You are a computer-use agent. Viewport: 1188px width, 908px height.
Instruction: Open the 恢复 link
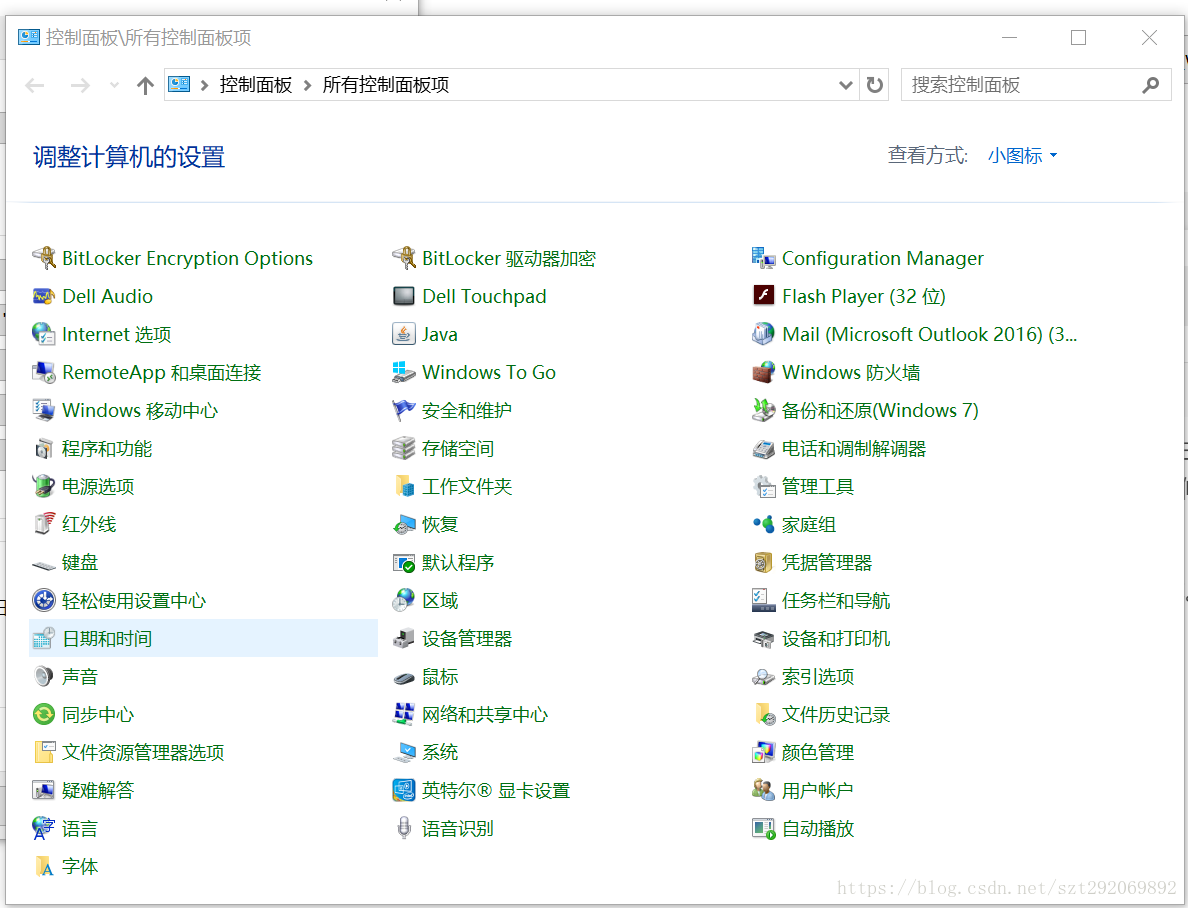tap(439, 524)
